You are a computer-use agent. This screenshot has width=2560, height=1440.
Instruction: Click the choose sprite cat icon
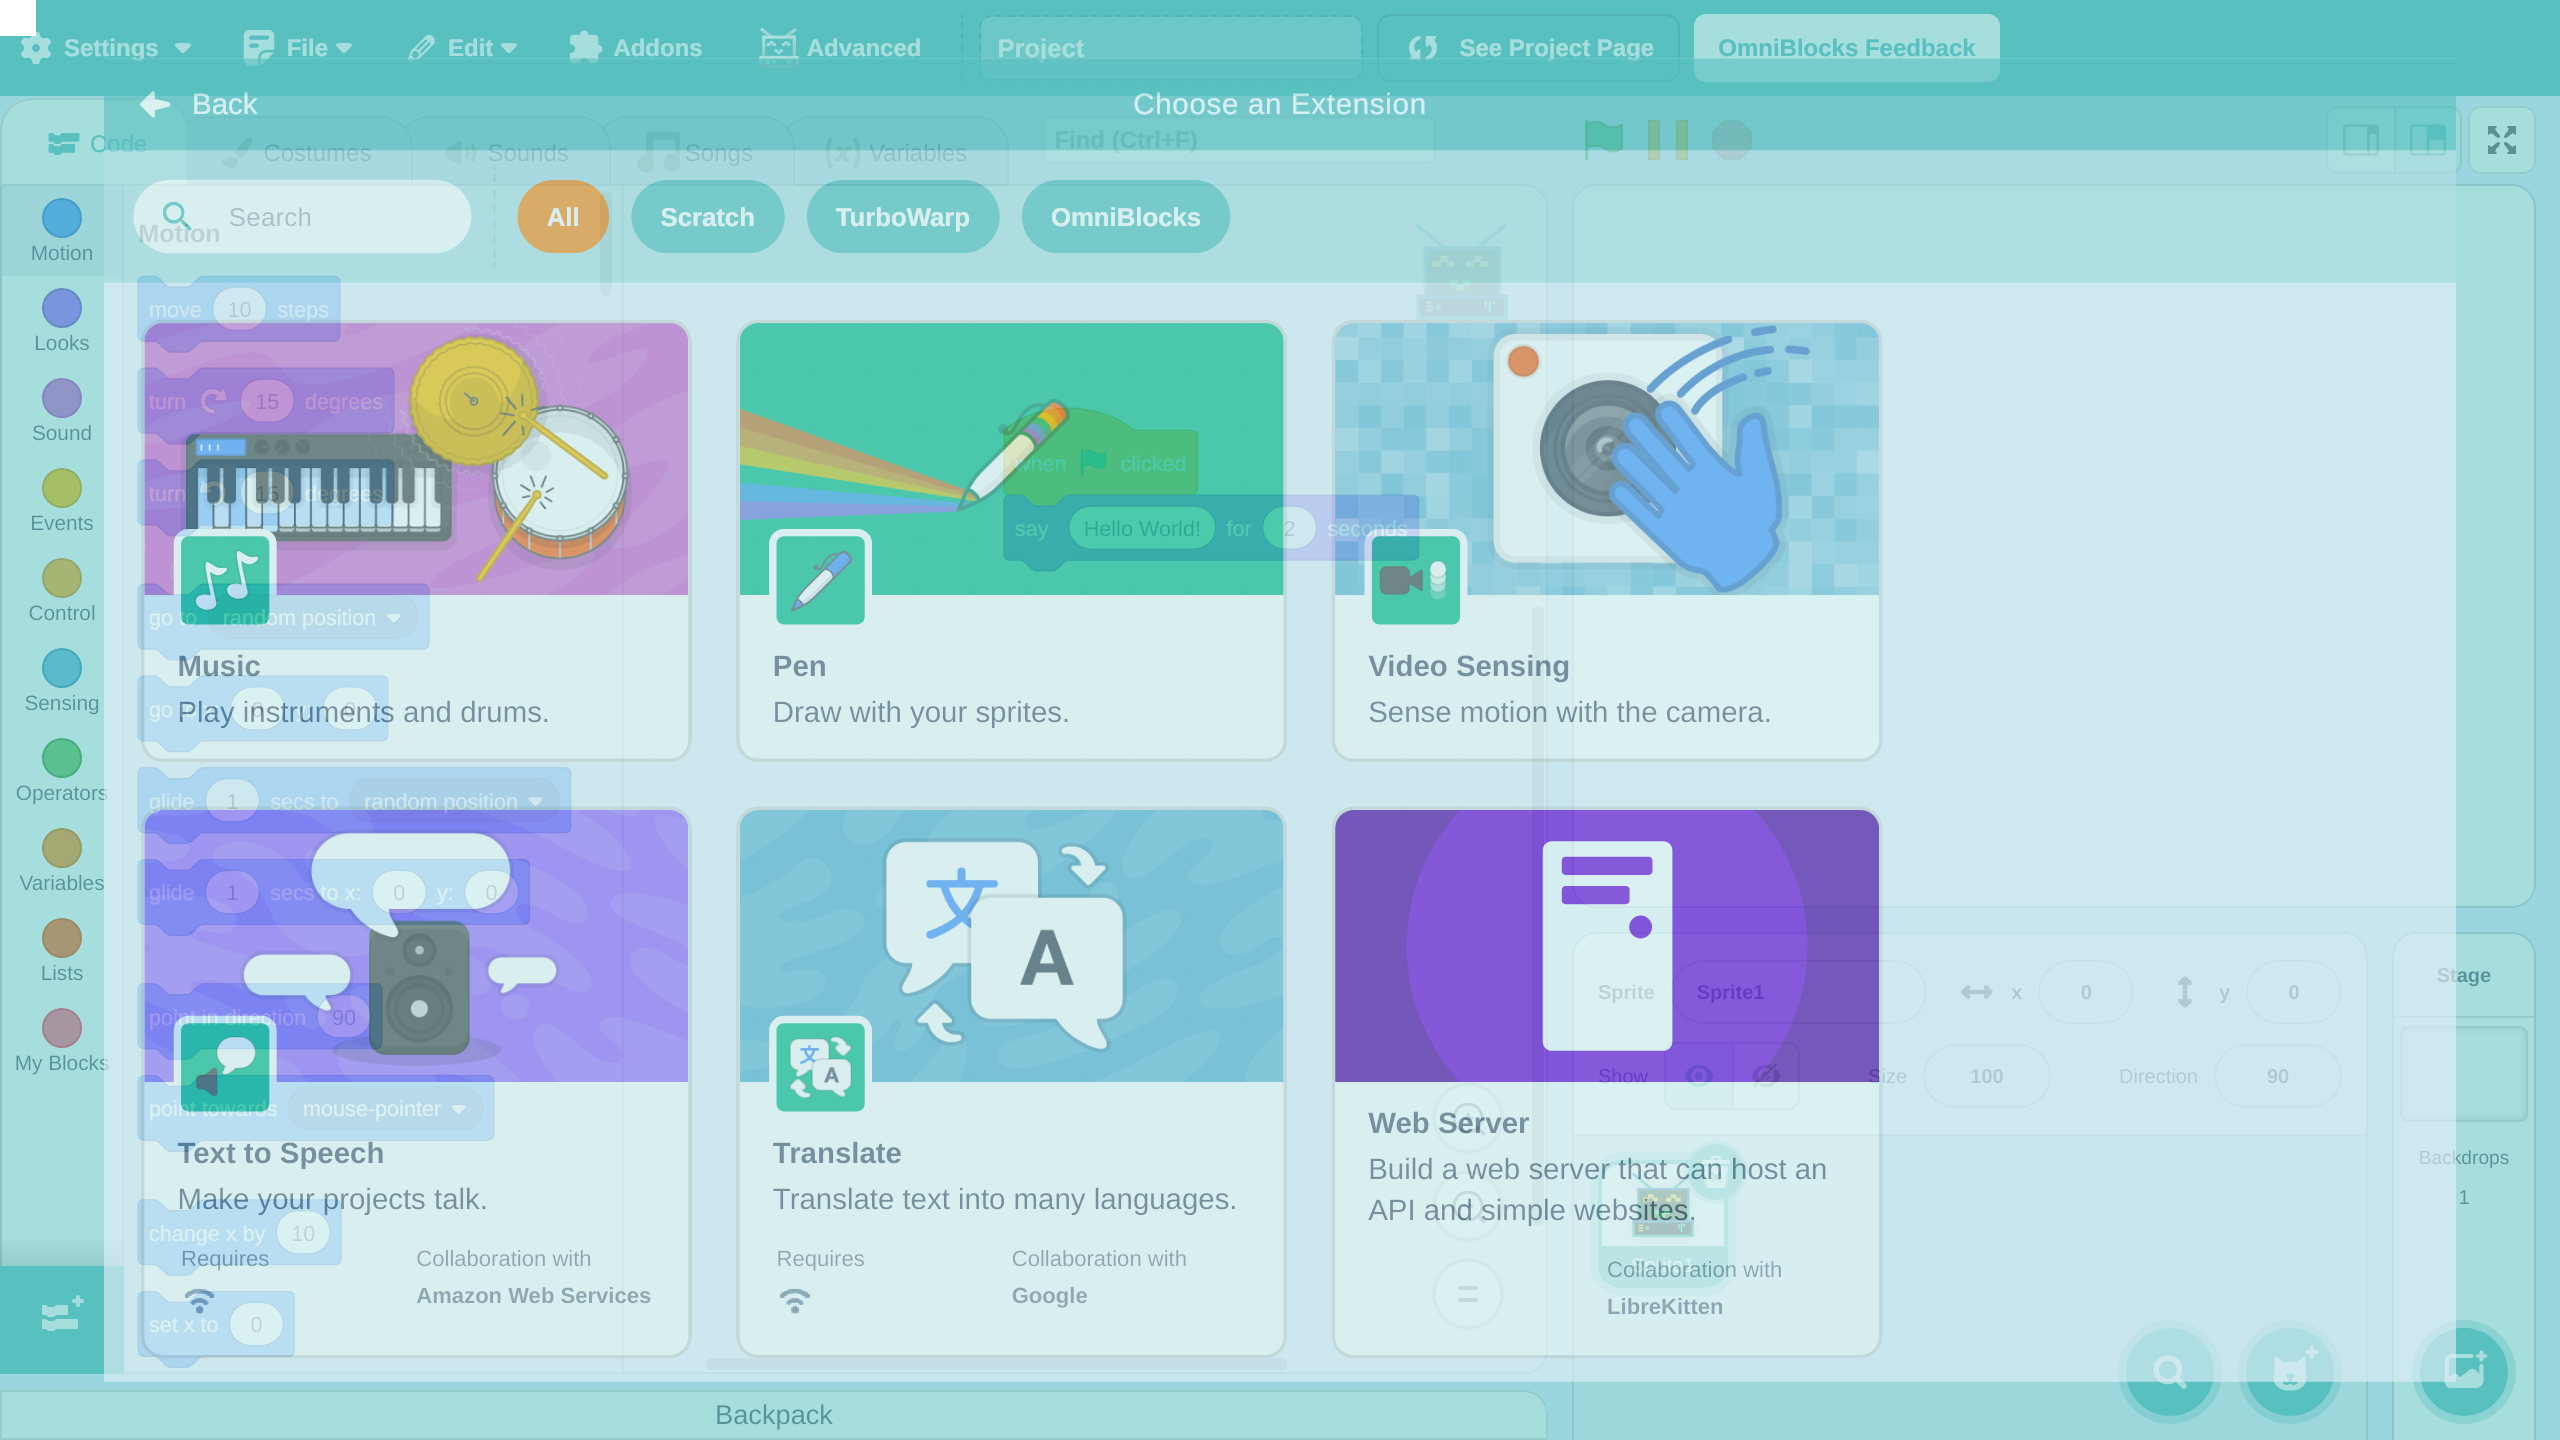pyautogui.click(x=2290, y=1371)
